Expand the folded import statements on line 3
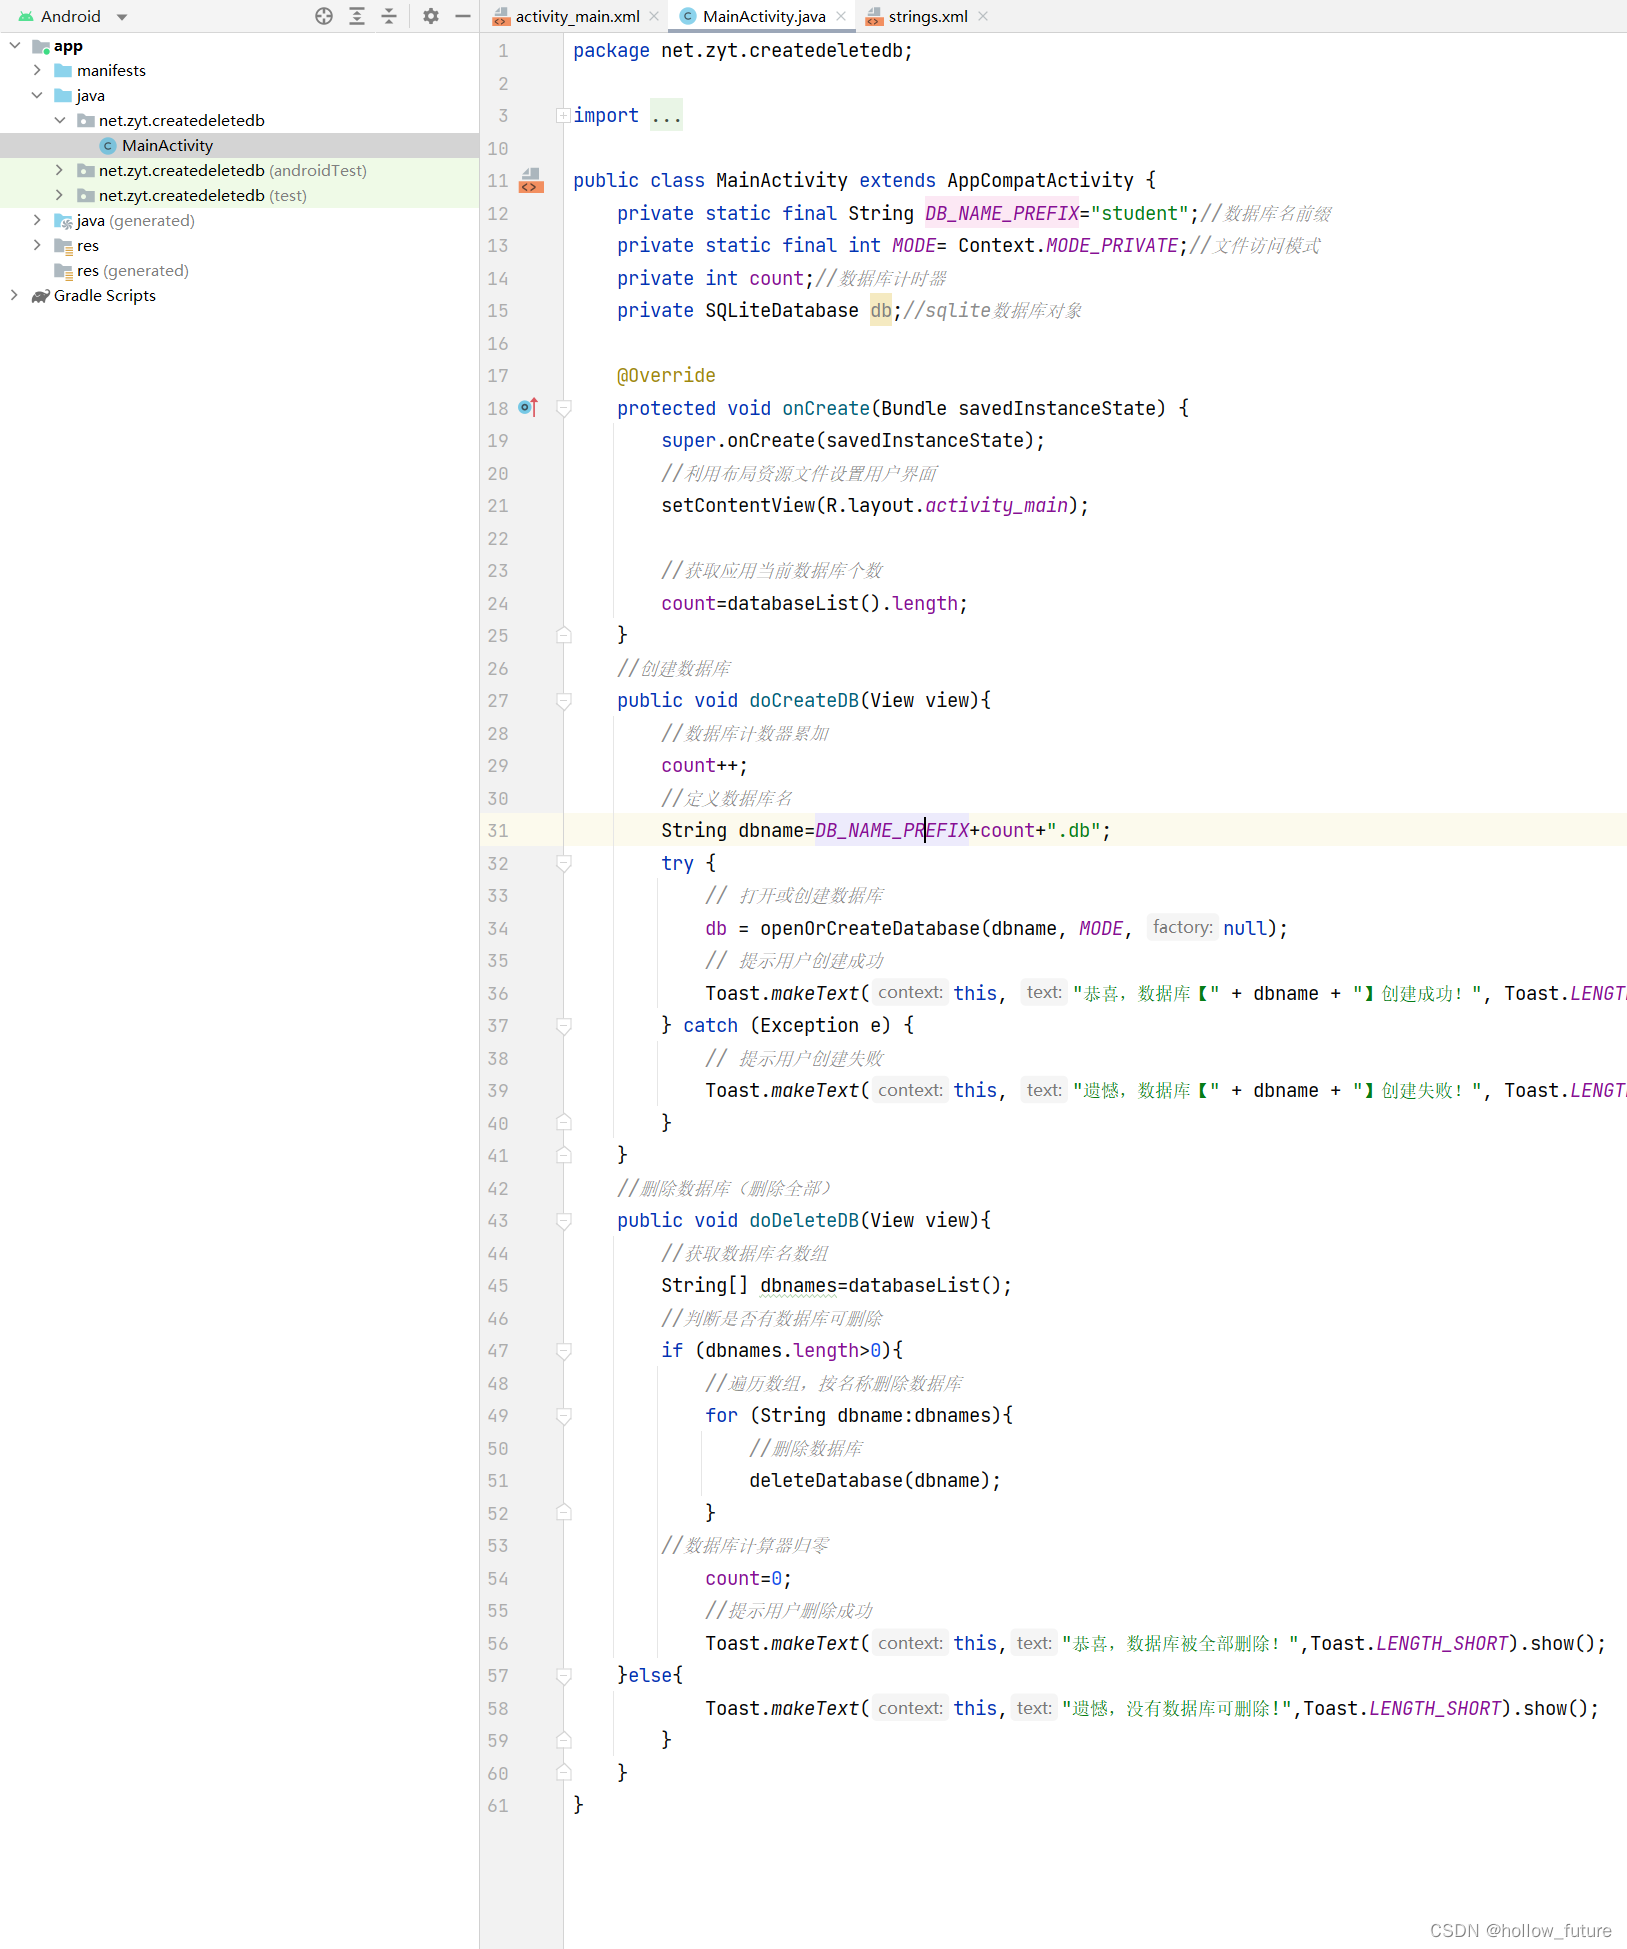The height and width of the screenshot is (1949, 1627). [x=563, y=115]
